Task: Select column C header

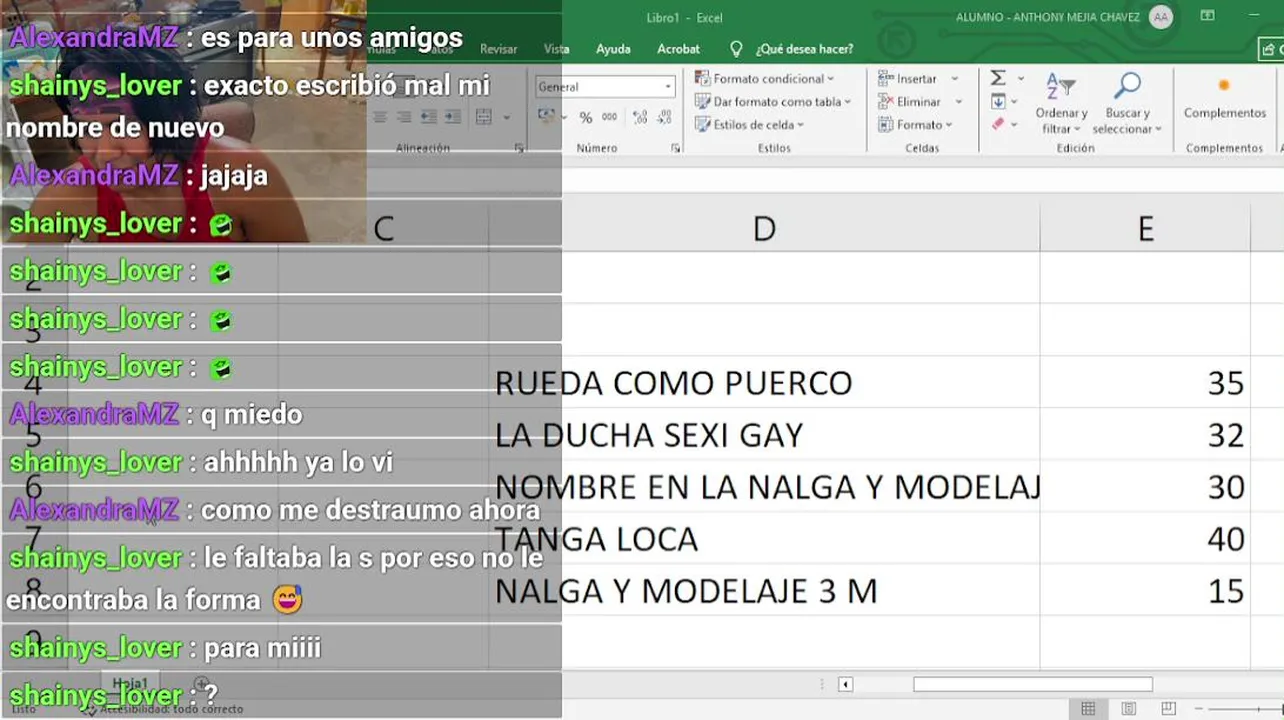Action: click(383, 228)
